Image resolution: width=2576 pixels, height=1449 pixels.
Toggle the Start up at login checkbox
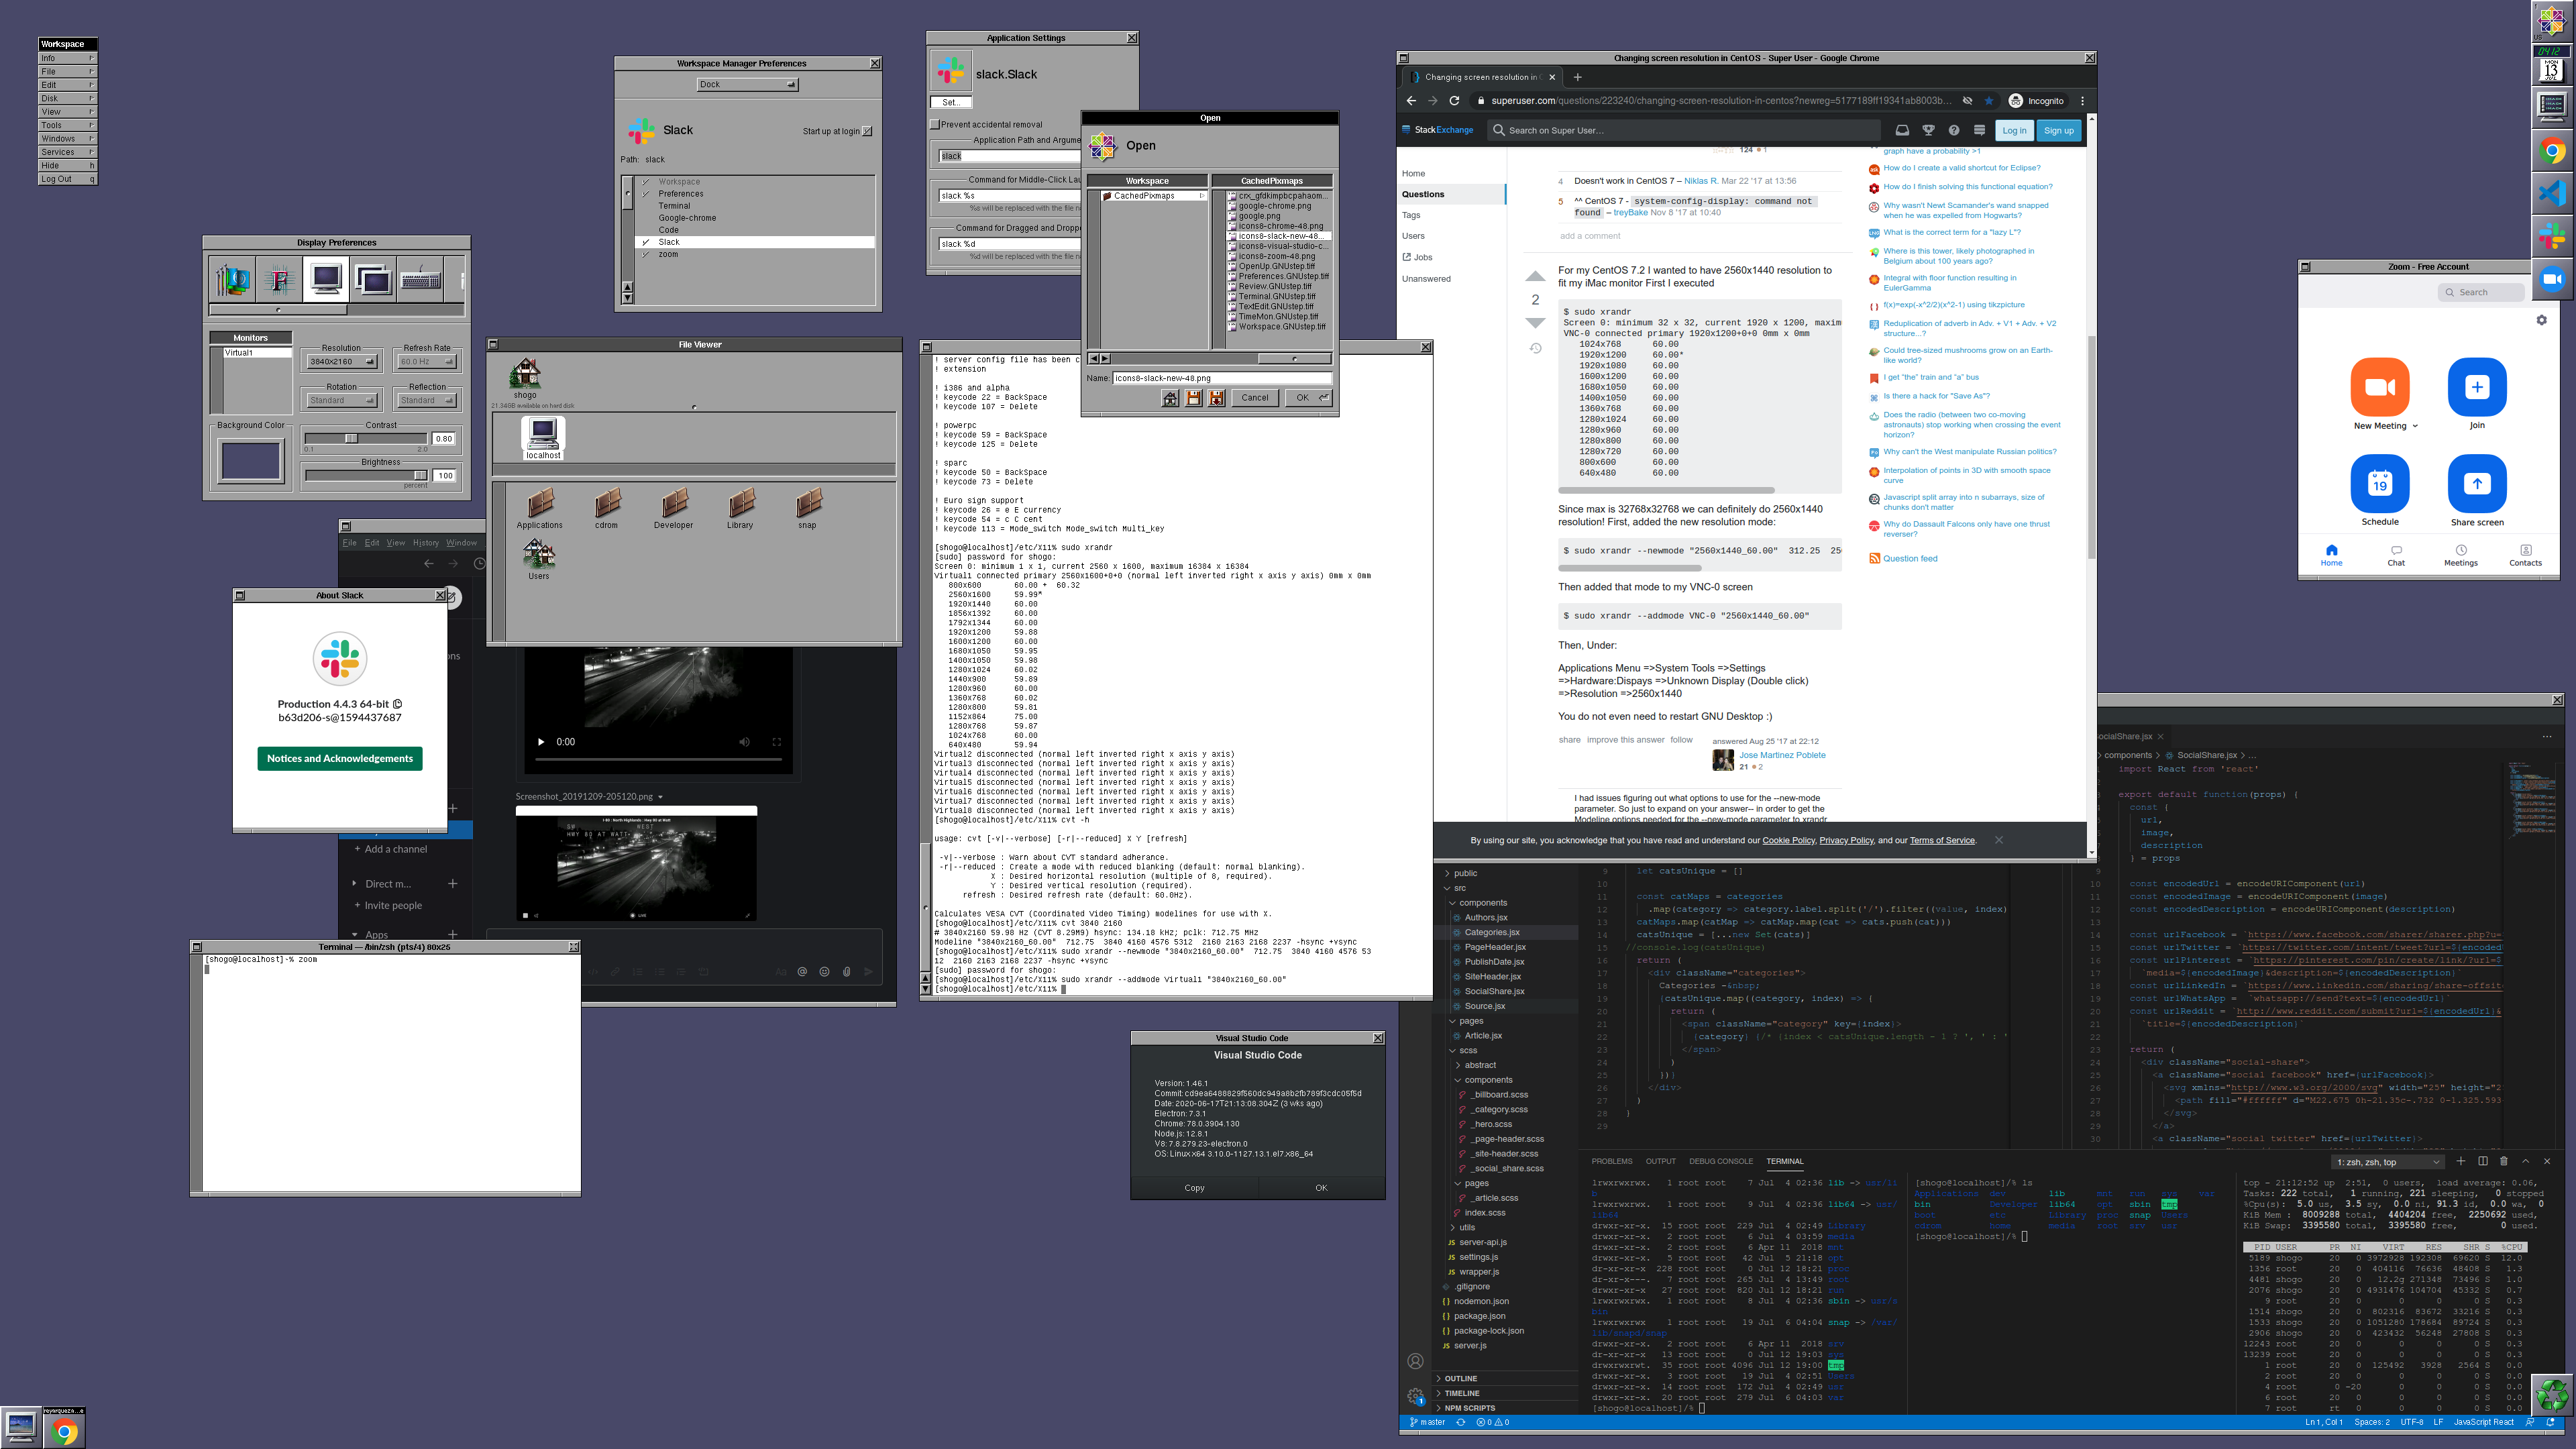[867, 132]
